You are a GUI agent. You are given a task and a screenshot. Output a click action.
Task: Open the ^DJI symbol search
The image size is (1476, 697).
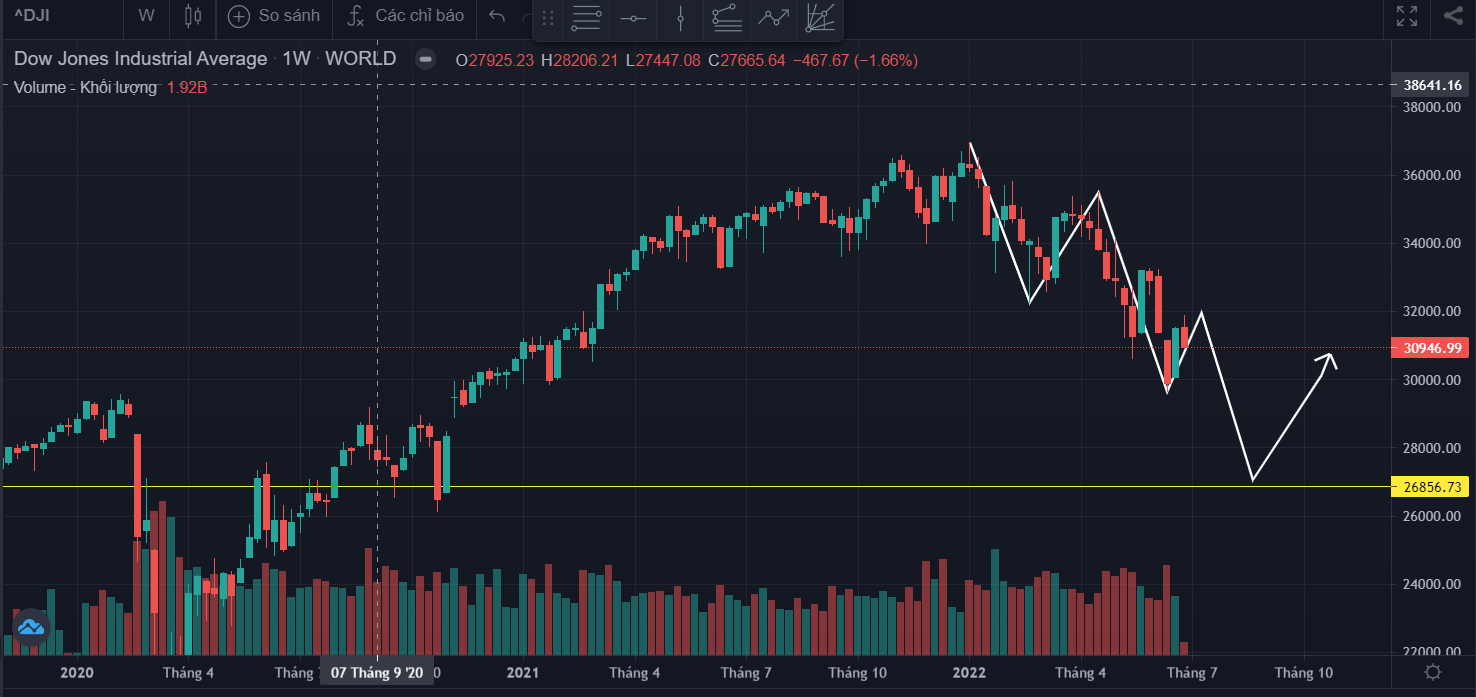point(32,16)
